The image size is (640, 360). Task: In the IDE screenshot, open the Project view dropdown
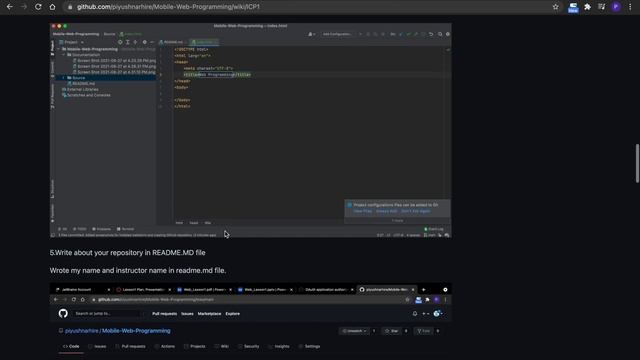click(x=72, y=42)
